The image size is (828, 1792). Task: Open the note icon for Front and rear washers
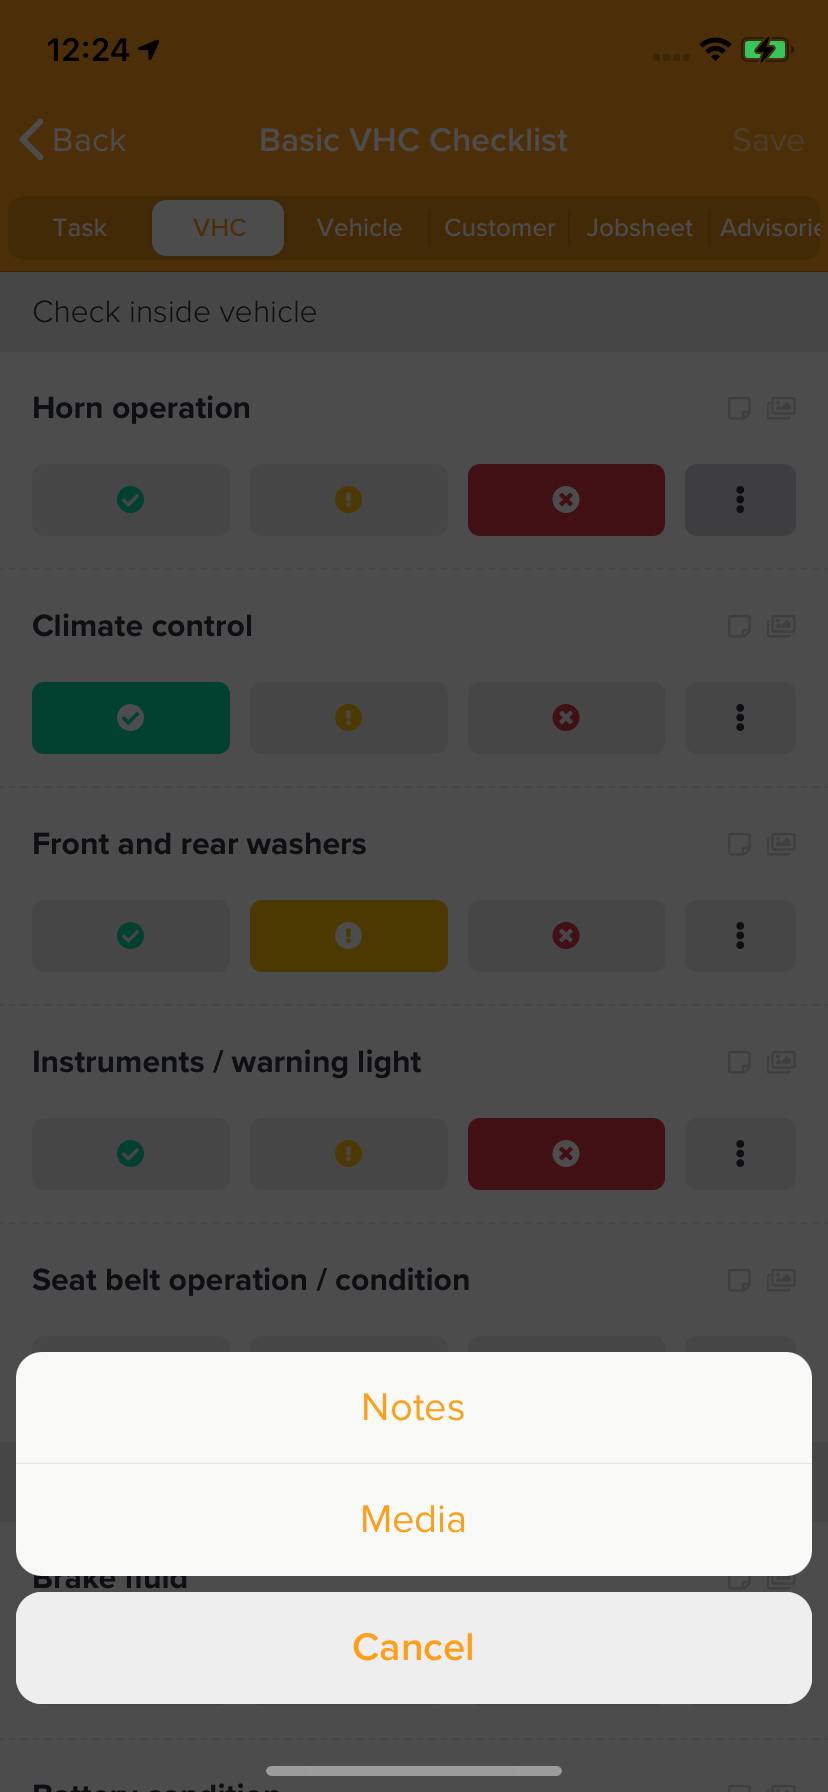pos(739,844)
